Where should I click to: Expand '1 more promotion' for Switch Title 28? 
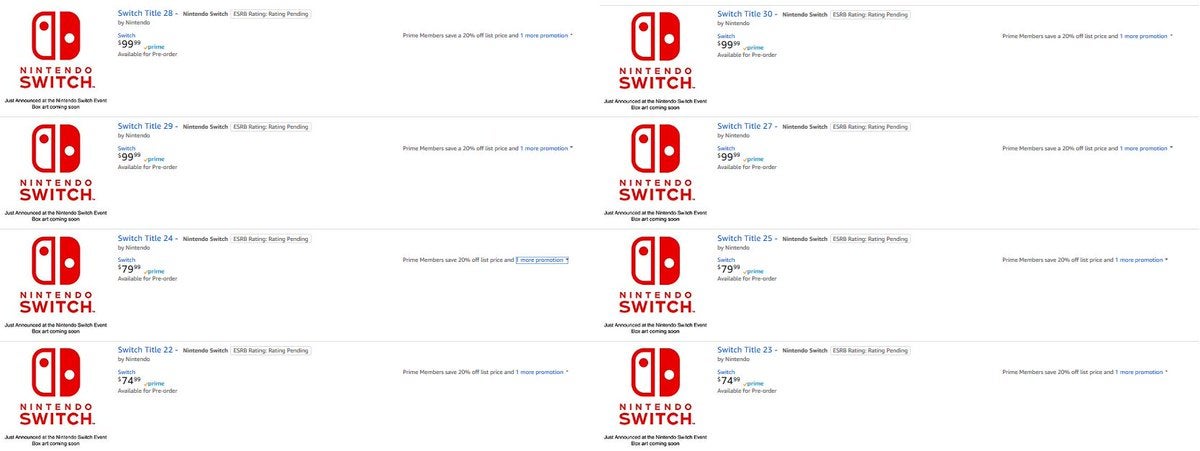[x=545, y=35]
